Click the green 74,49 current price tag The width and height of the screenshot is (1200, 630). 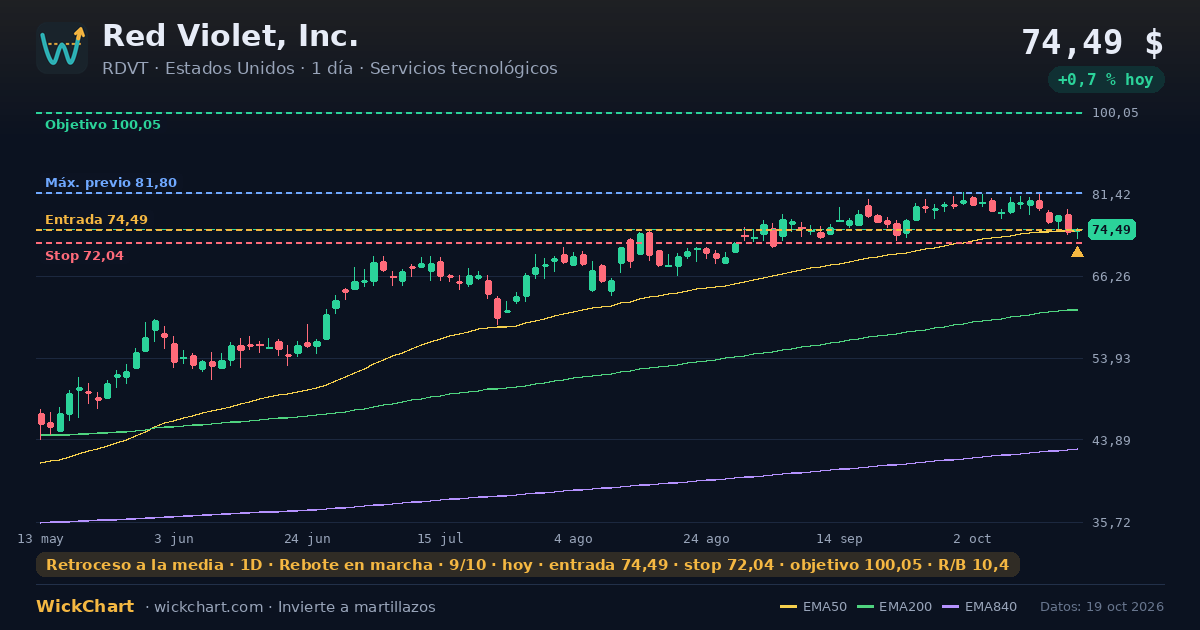[1111, 230]
